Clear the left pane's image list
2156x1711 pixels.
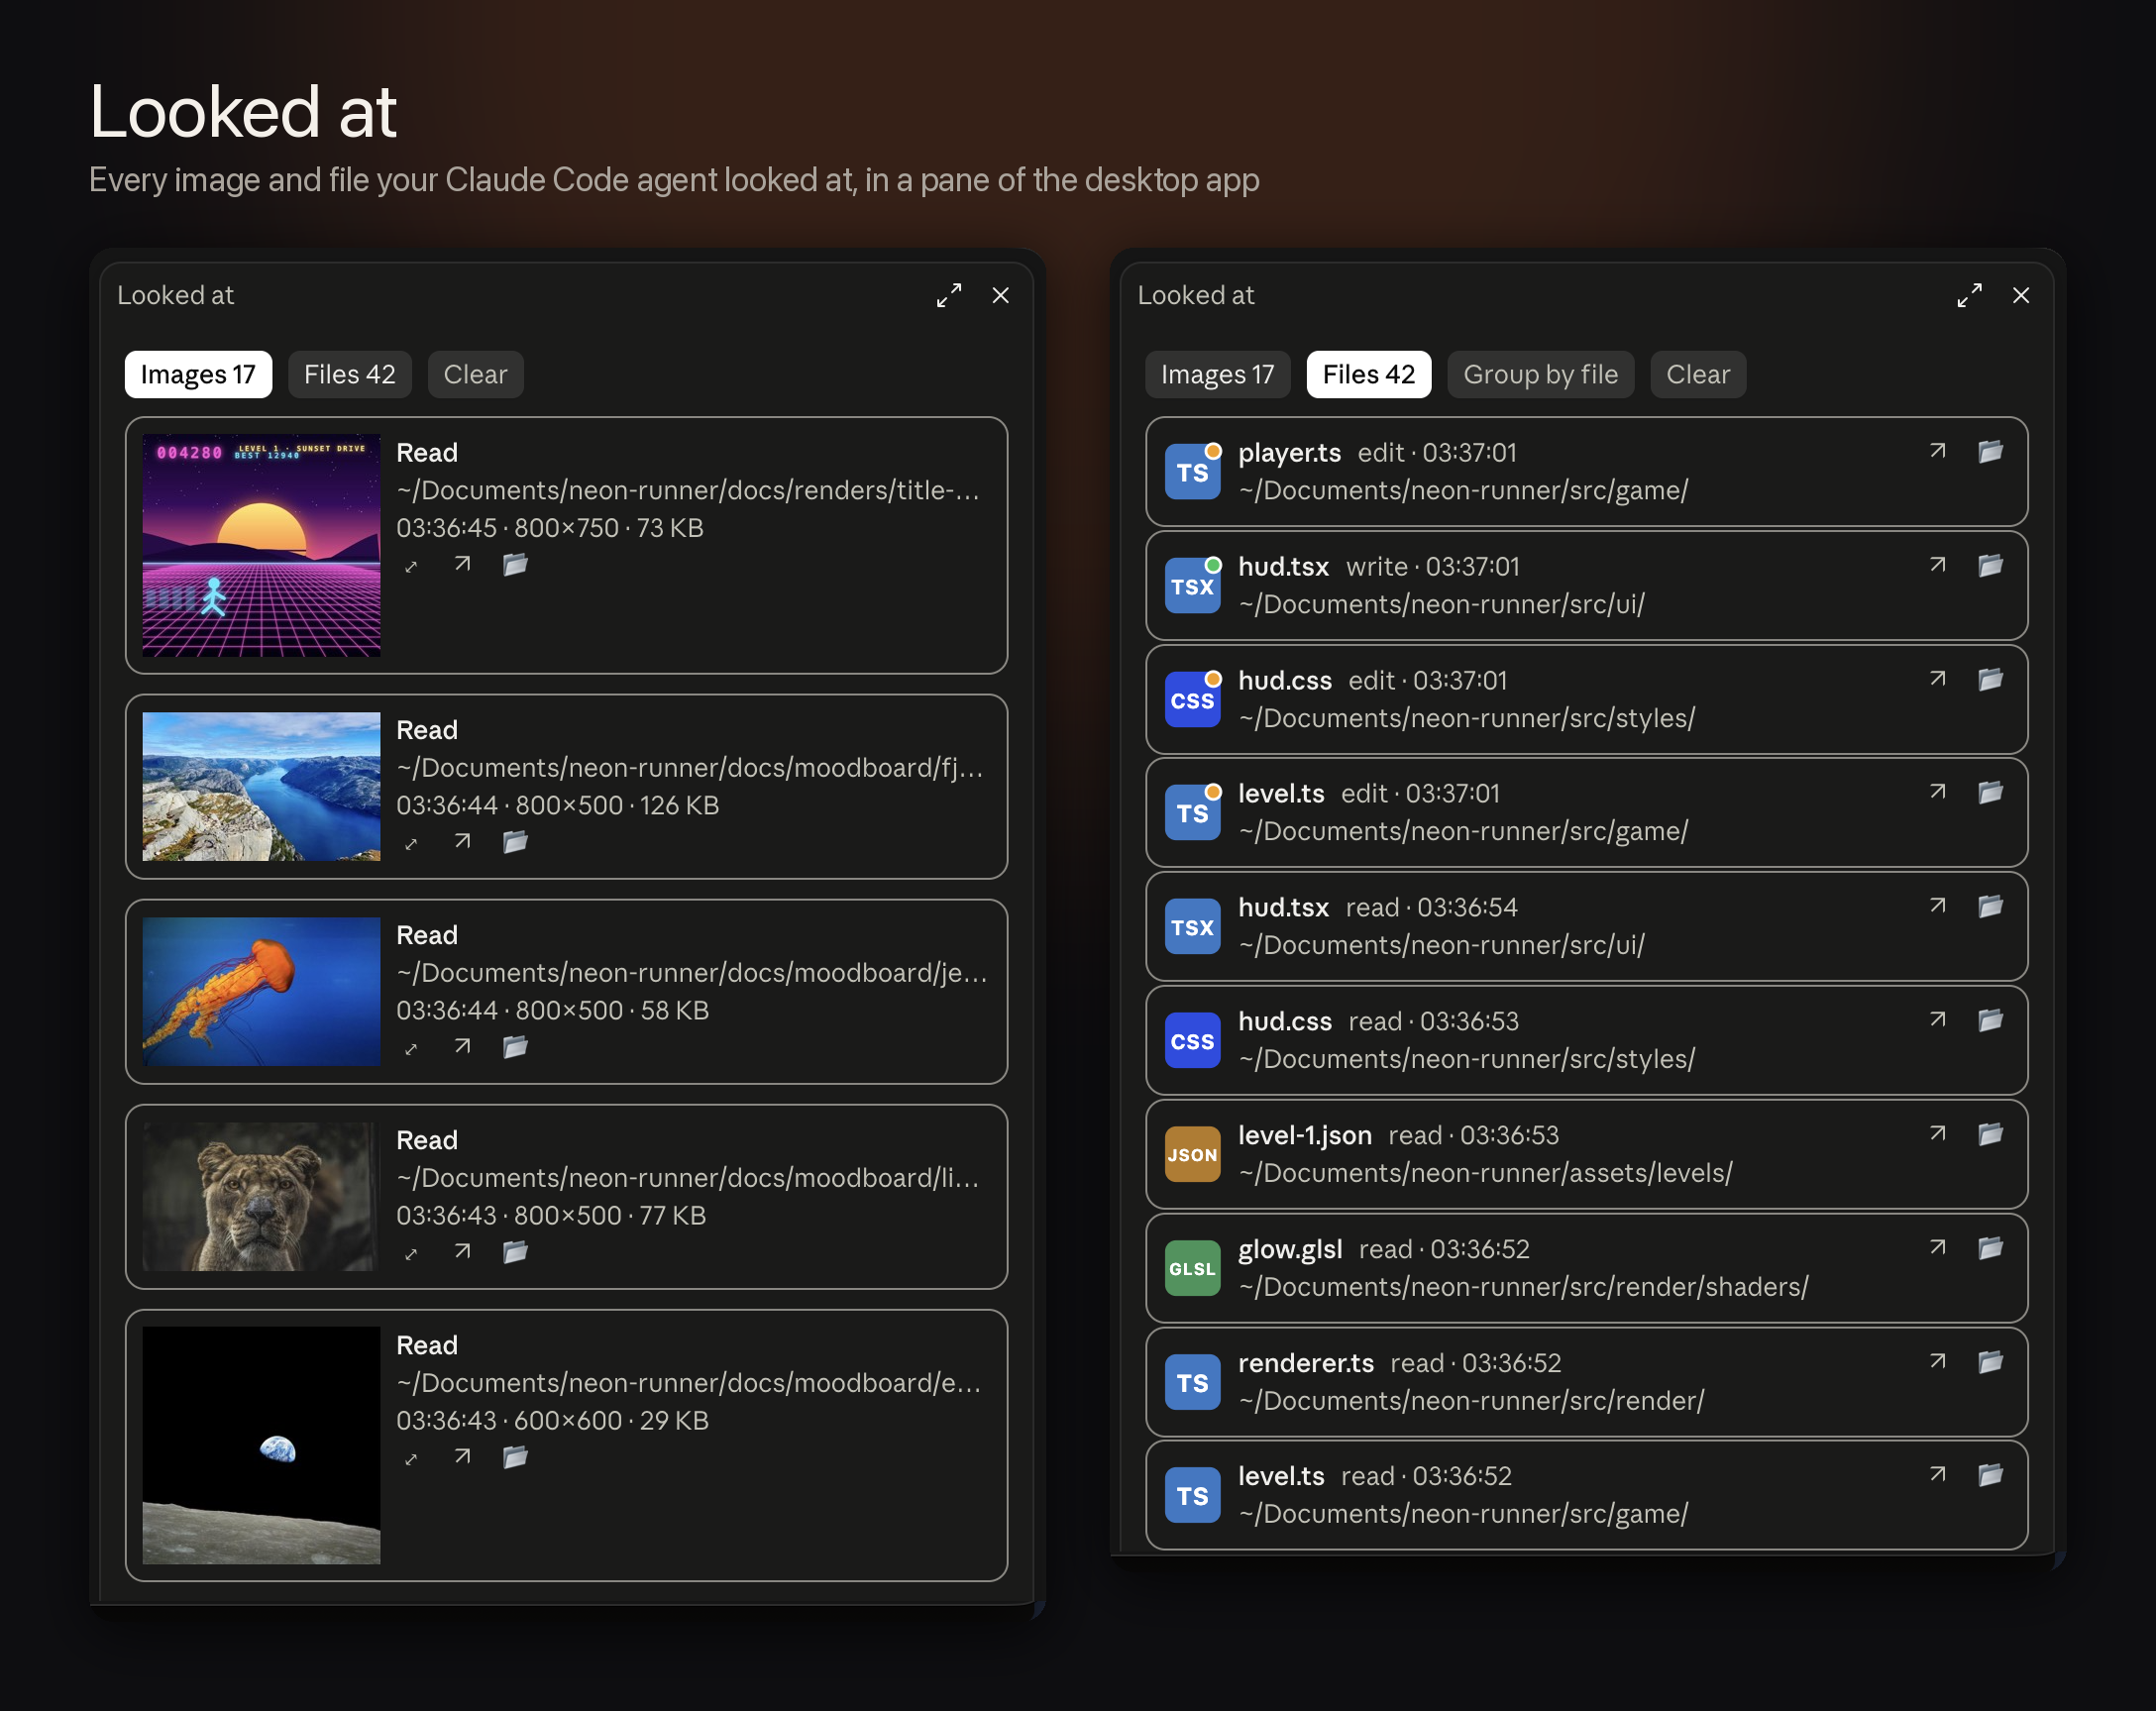[x=475, y=374]
